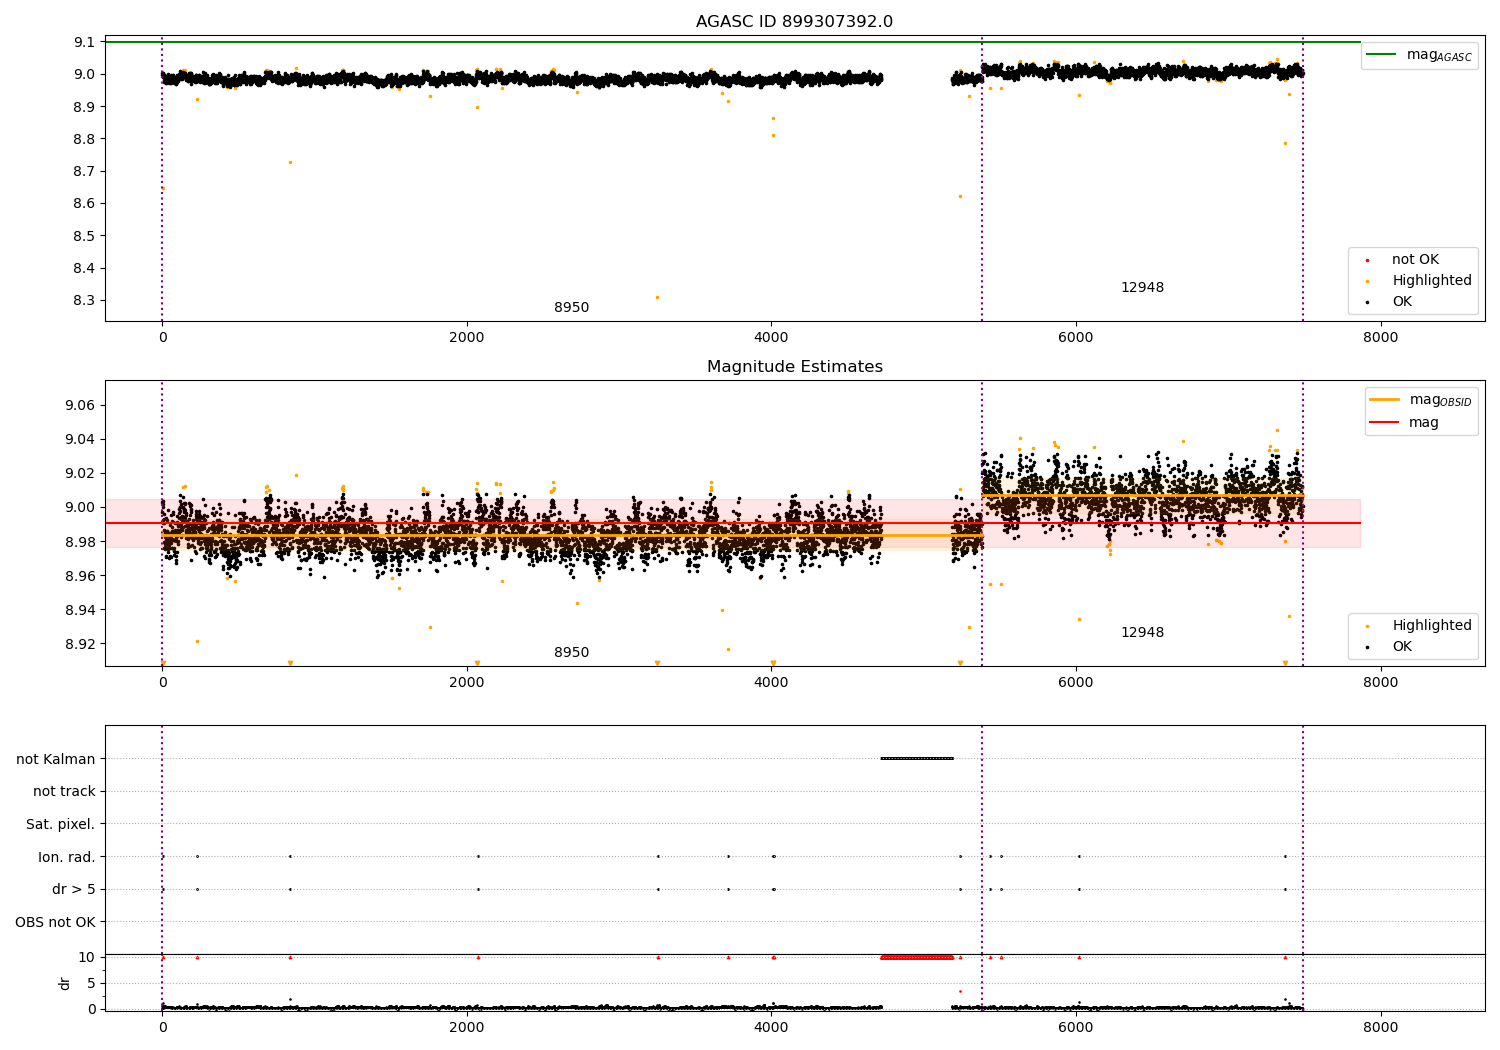Click the '12948' obsid label in top plot

(1142, 288)
